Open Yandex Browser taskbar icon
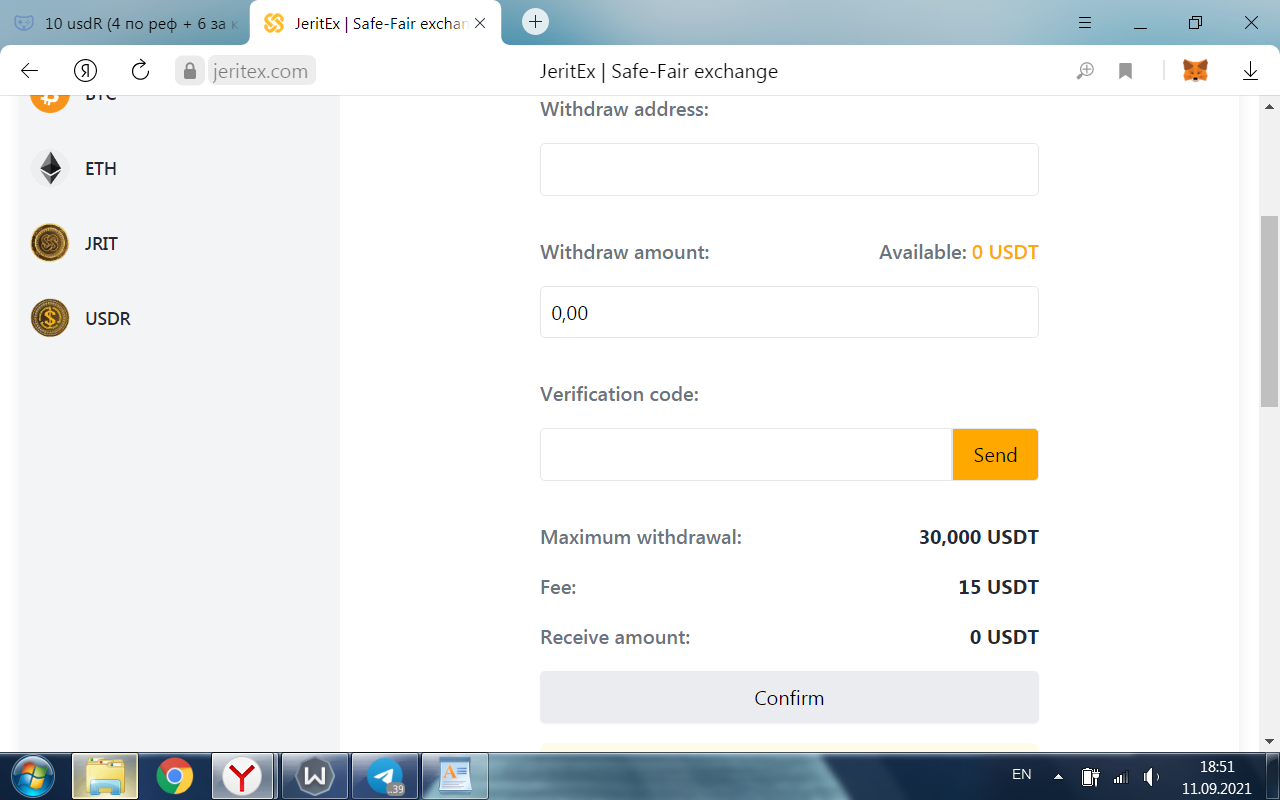This screenshot has height=800, width=1280. 242,775
